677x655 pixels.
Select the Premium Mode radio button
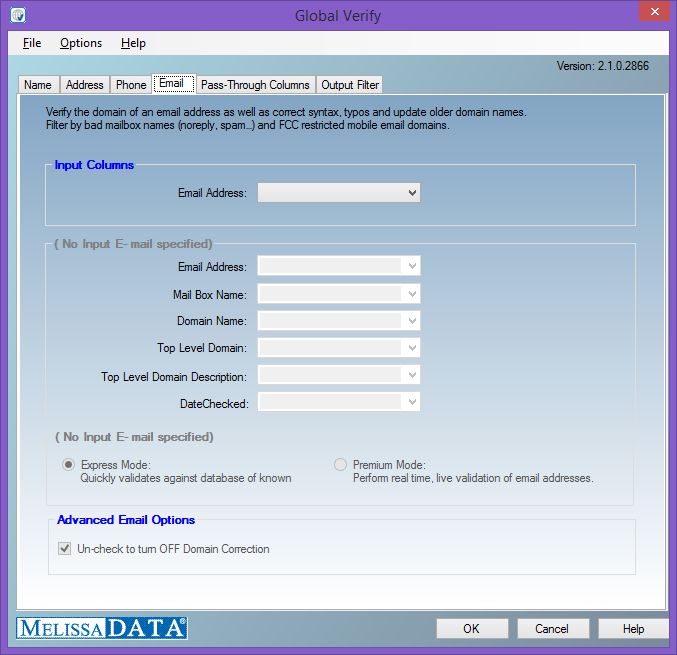point(340,465)
